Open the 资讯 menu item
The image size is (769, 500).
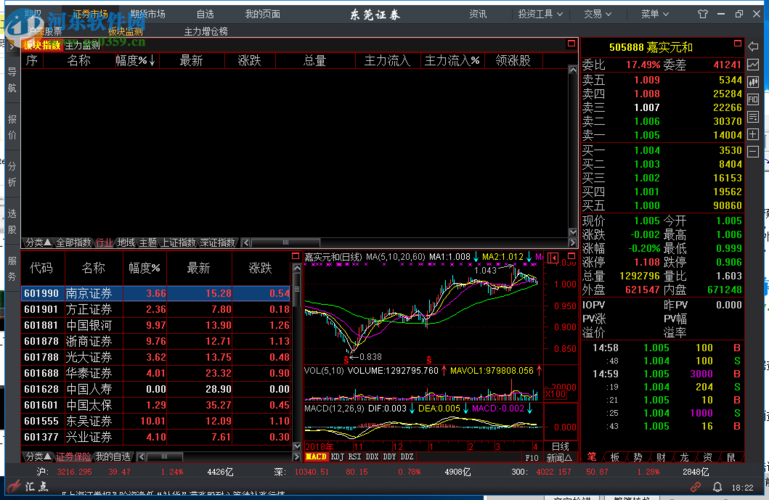click(478, 14)
